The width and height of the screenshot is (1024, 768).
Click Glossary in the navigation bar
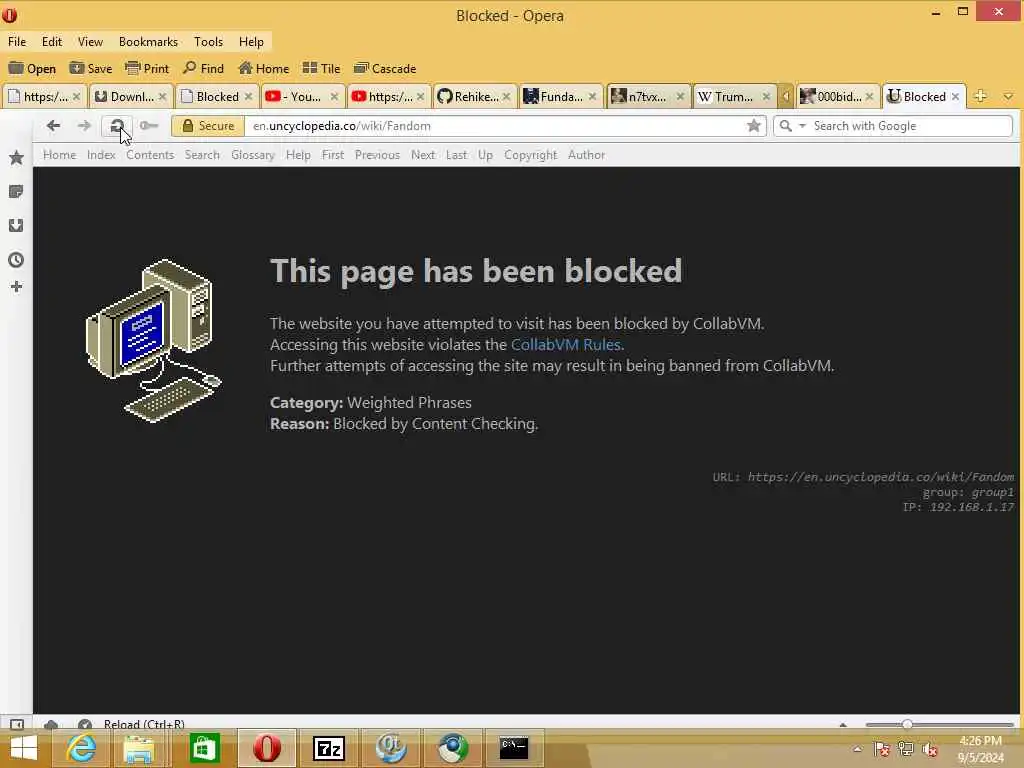pos(253,155)
